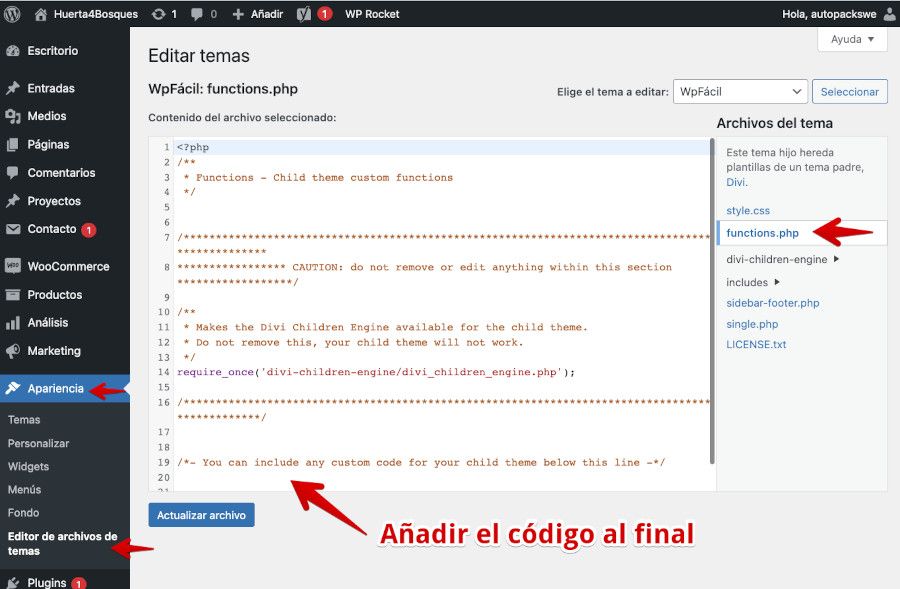This screenshot has height=589, width=900.
Task: Open the comments bubble icon in admin bar
Action: pyautogui.click(x=197, y=14)
